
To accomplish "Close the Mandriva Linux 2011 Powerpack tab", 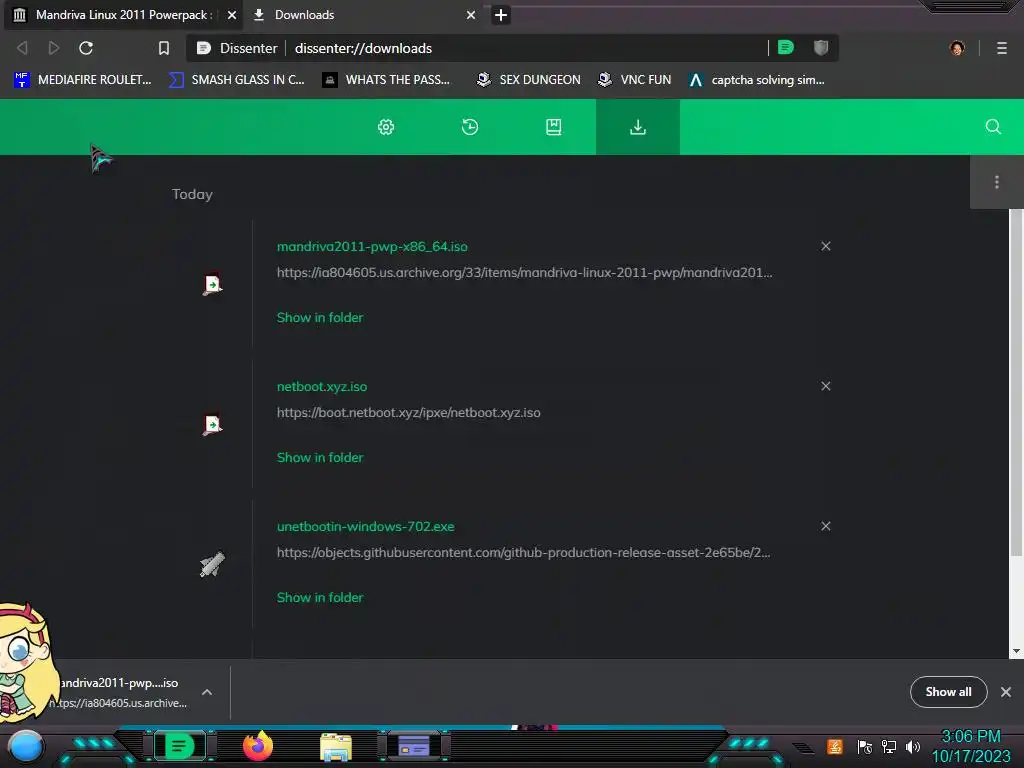I will pos(232,15).
